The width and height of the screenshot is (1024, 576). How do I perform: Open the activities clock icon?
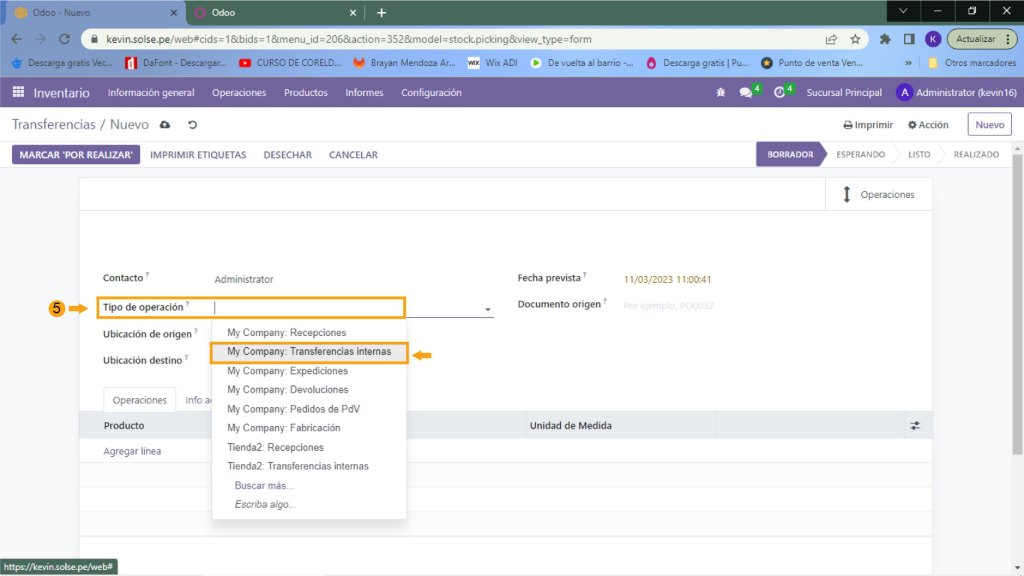point(779,93)
